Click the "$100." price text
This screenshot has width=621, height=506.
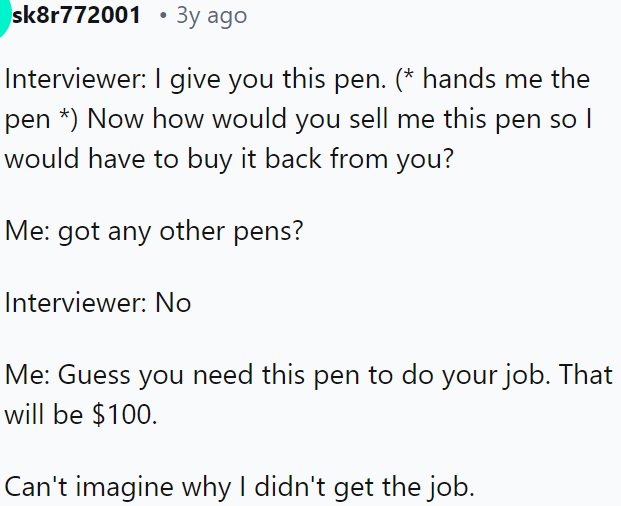[x=125, y=415]
